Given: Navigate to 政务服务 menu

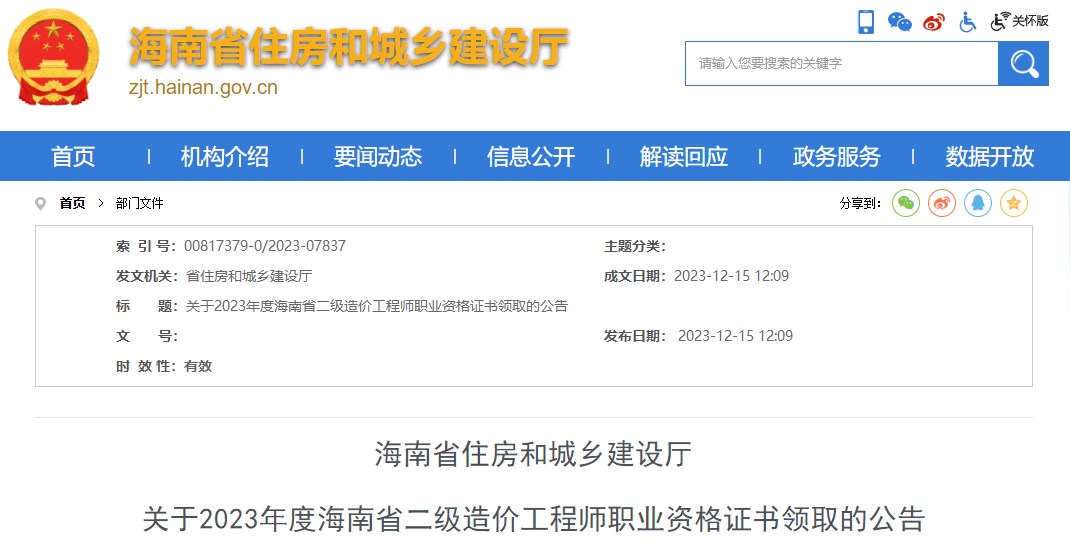Looking at the screenshot, I should pos(837,156).
